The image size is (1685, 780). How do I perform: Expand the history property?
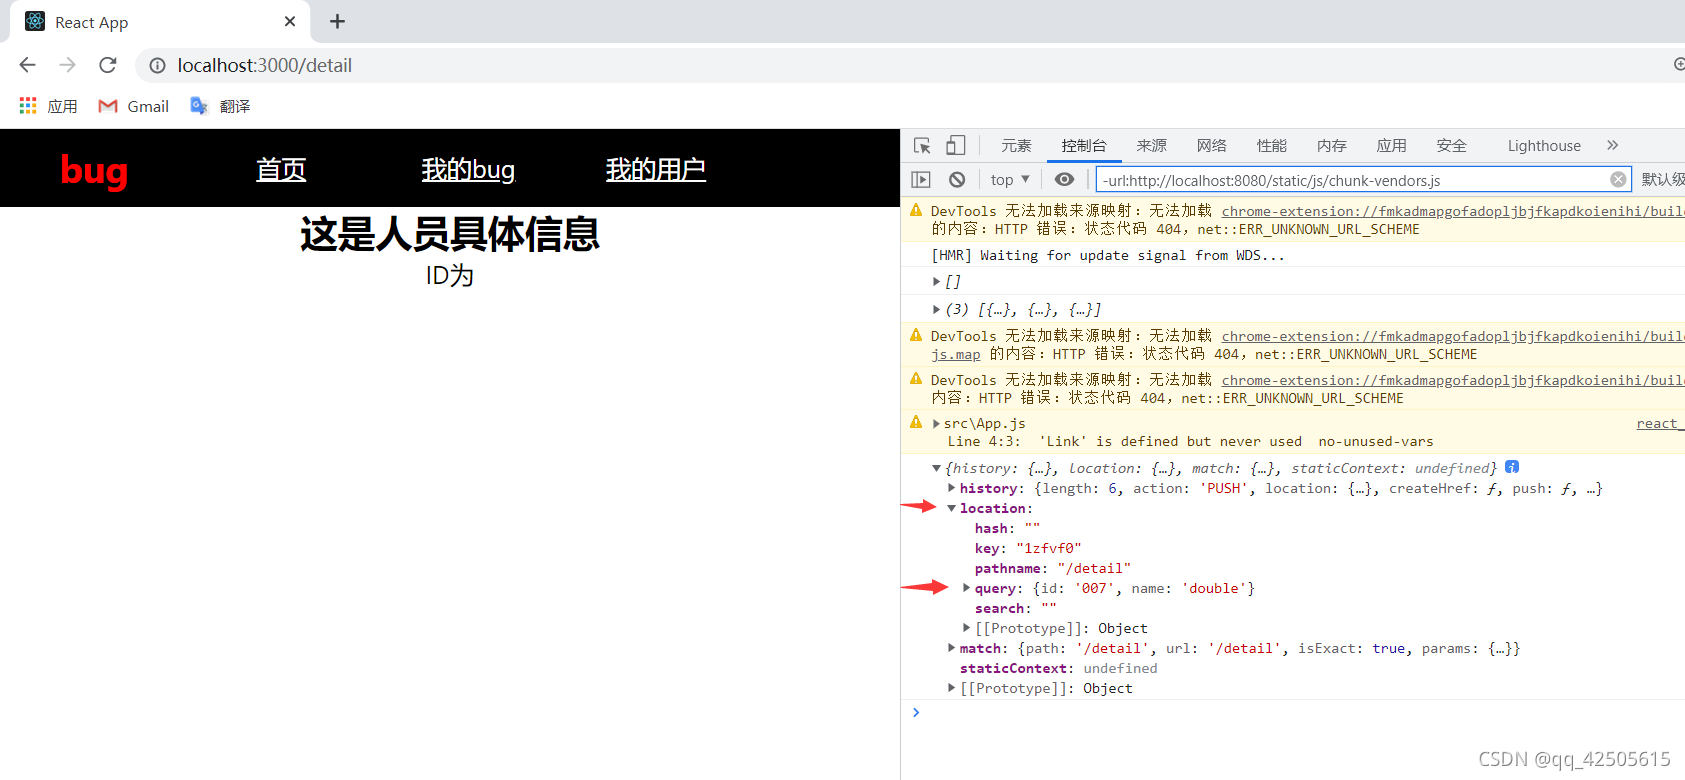click(x=951, y=488)
